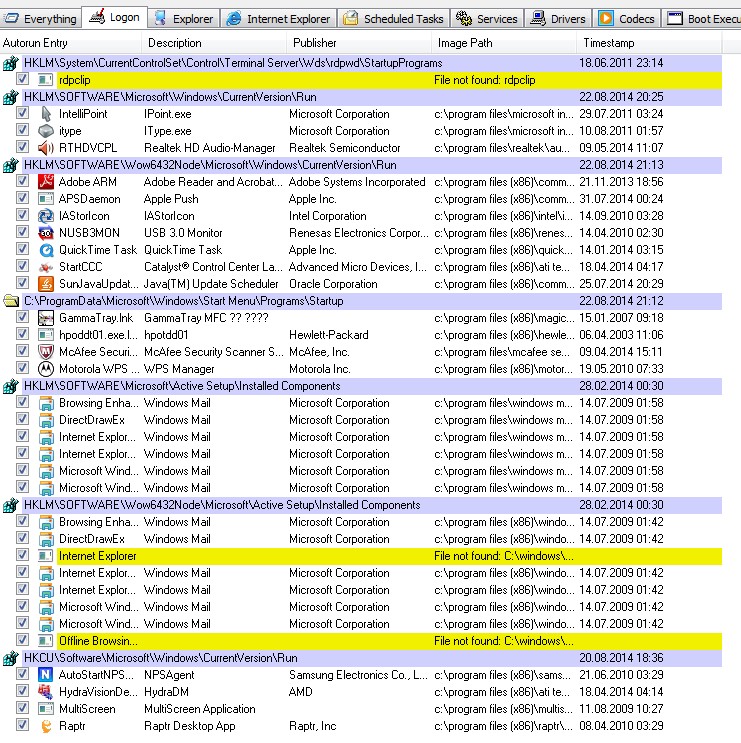Click the StartCCC Catalyst icon
This screenshot has width=741, height=743.
(45, 267)
